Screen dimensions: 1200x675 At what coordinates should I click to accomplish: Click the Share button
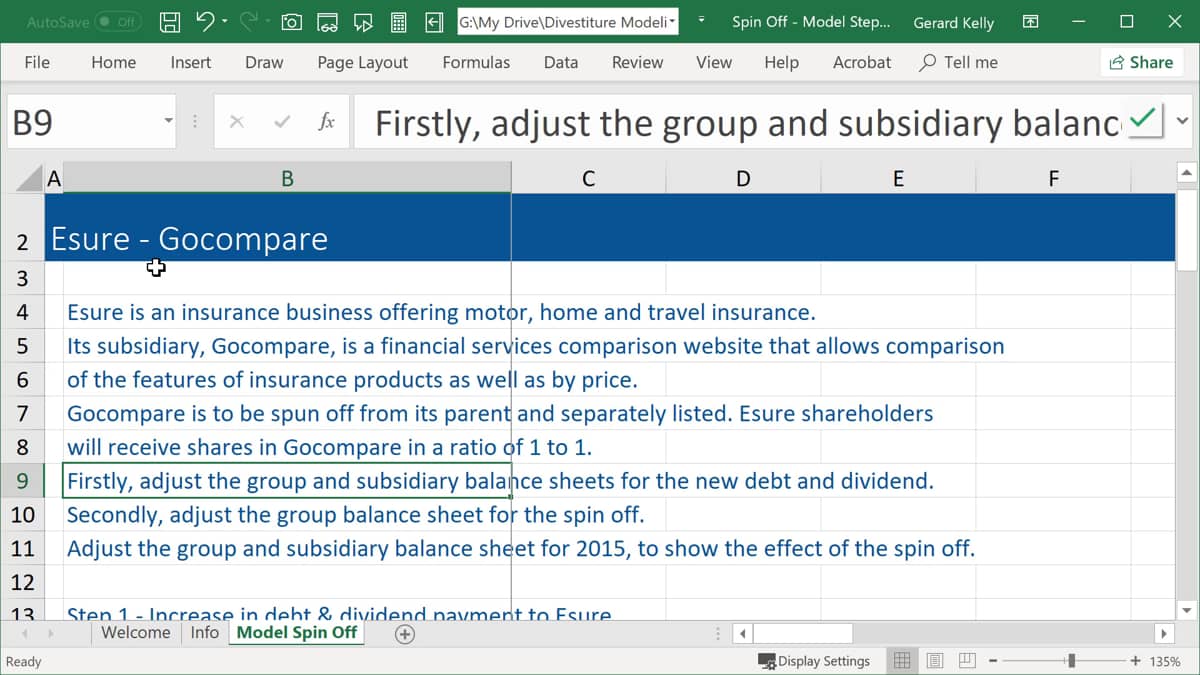tap(1140, 62)
